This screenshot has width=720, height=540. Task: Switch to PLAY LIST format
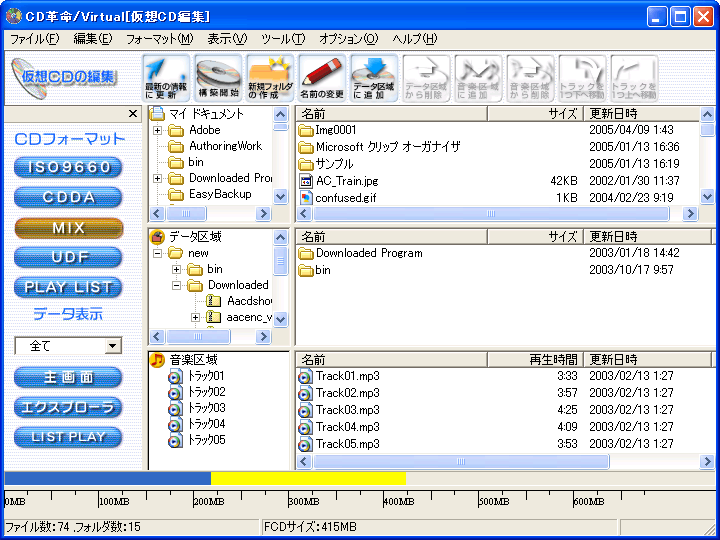coord(68,287)
